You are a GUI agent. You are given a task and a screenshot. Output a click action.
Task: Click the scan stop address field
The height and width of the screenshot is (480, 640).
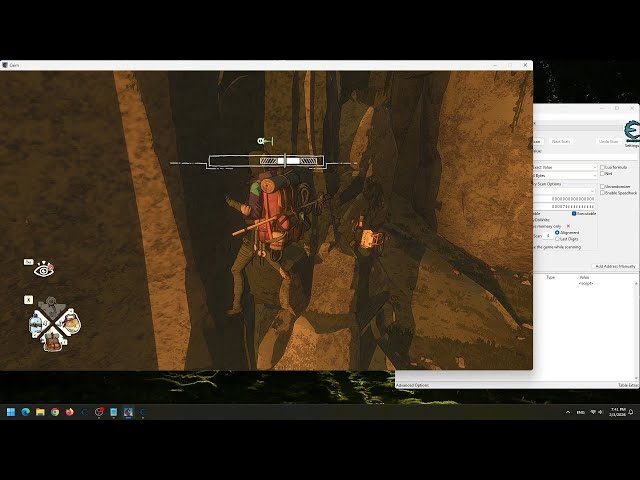click(x=564, y=207)
